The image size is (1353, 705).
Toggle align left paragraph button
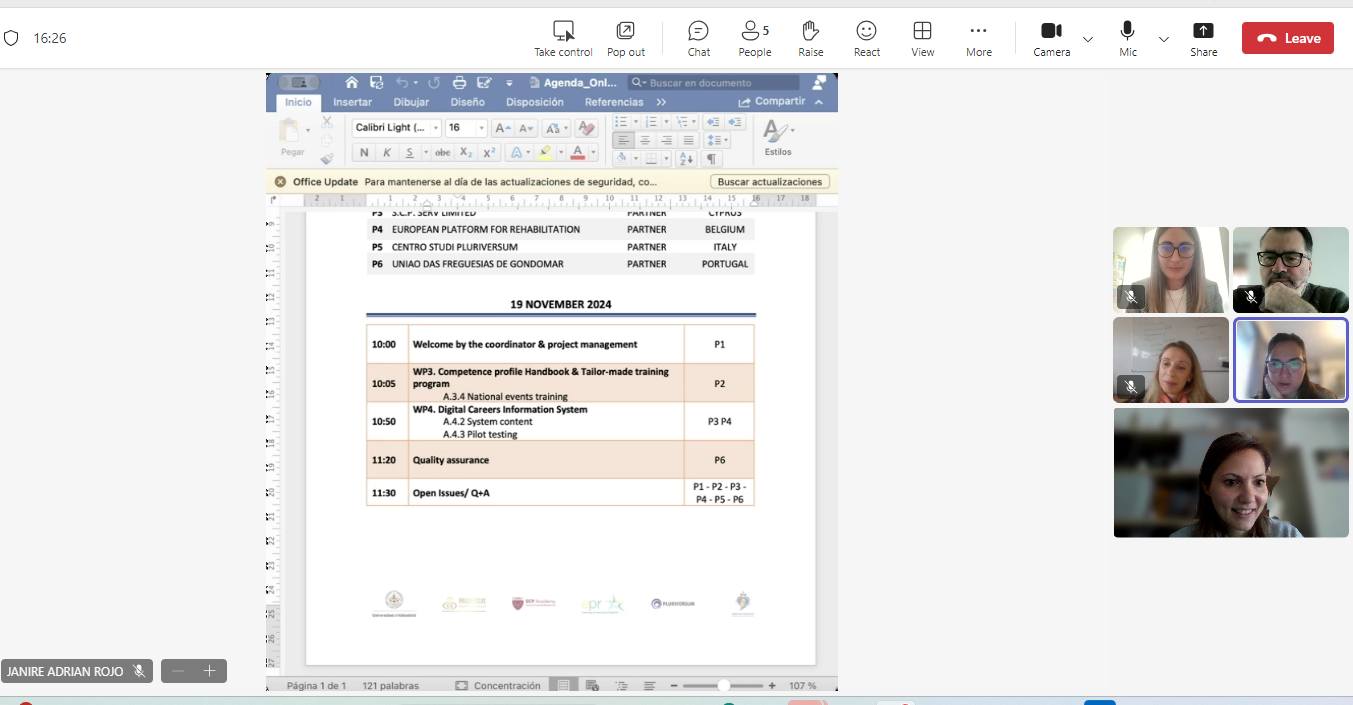(x=623, y=140)
